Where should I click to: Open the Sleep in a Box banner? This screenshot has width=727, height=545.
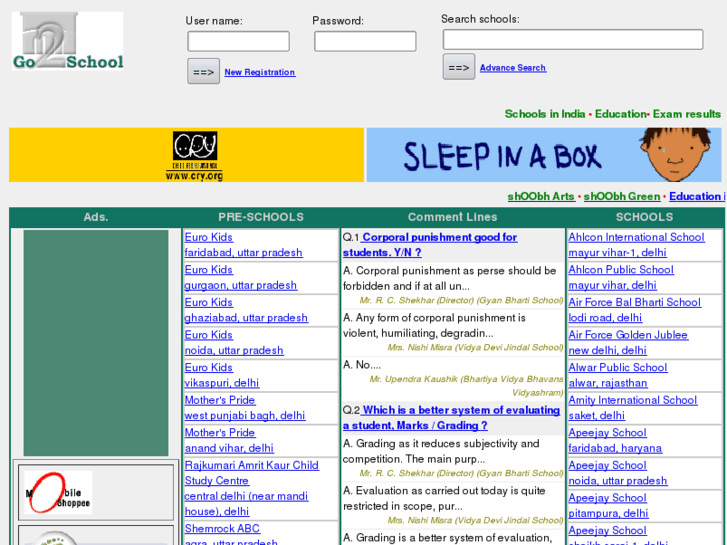544,155
